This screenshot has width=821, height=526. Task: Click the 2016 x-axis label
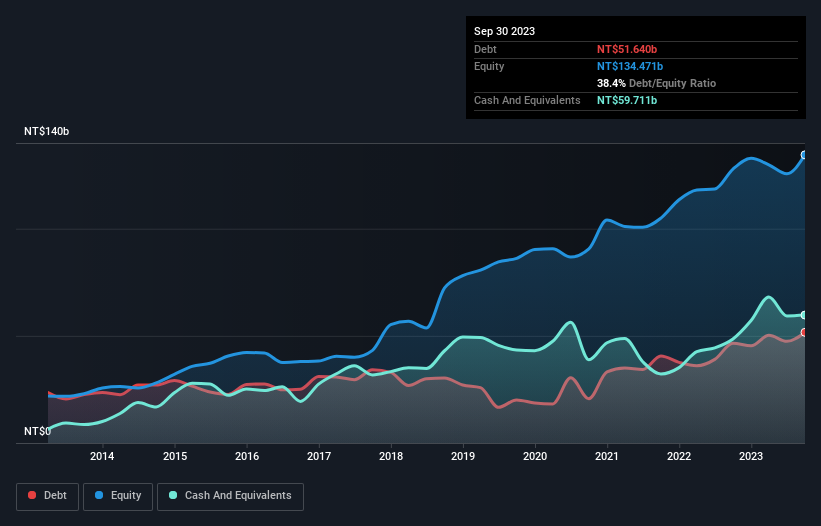(247, 456)
